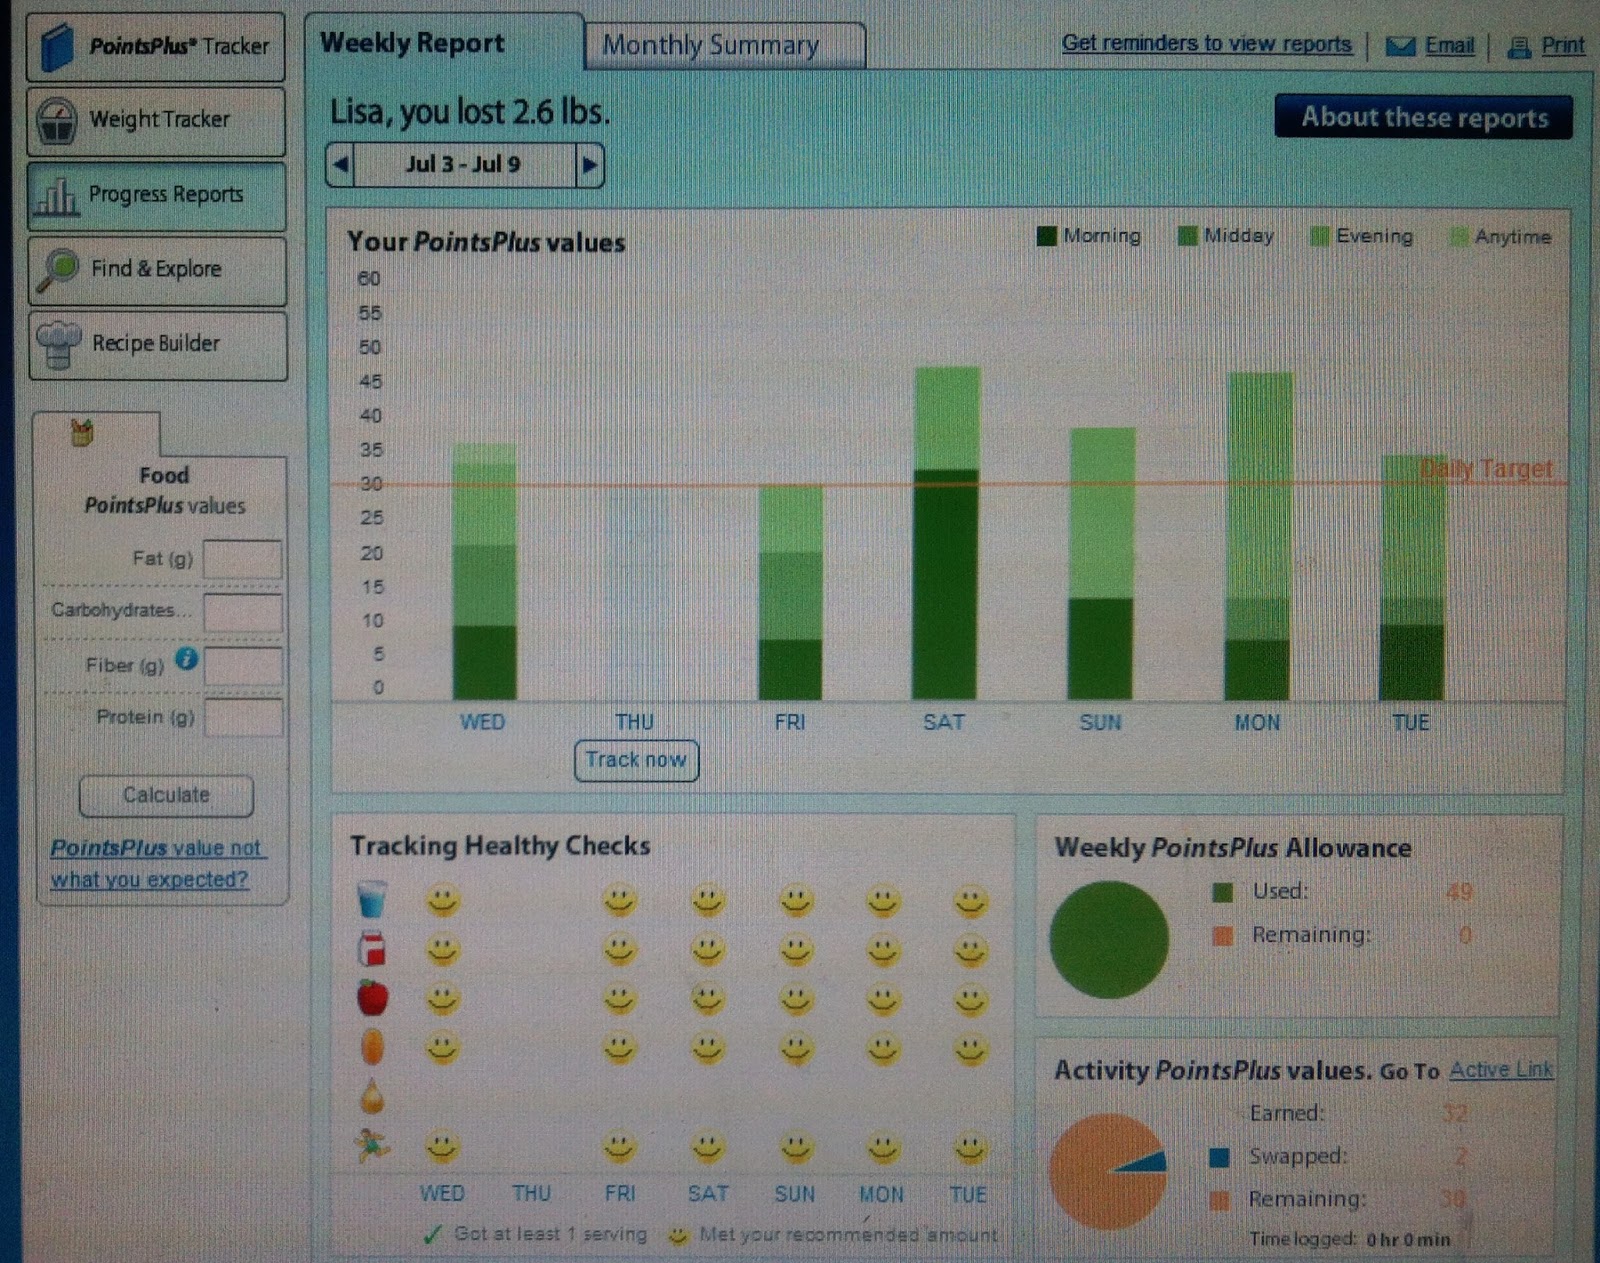Click Friday's milk smiley face
Image resolution: width=1600 pixels, height=1263 pixels.
(x=620, y=950)
